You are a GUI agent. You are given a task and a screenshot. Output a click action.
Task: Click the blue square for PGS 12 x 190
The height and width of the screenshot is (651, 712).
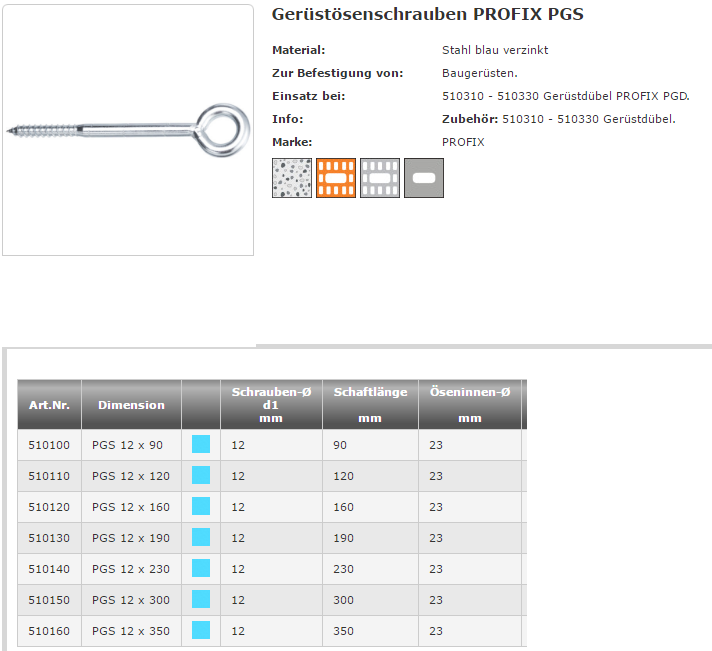click(201, 538)
